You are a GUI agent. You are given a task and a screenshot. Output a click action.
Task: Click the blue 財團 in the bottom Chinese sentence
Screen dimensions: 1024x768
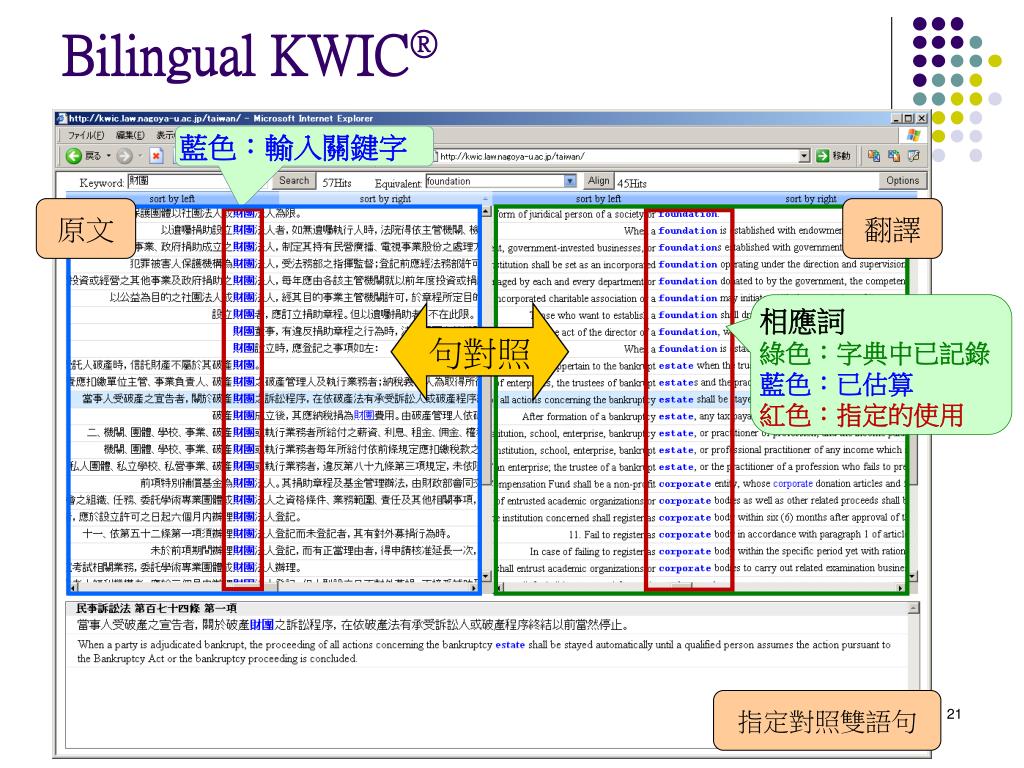point(262,625)
